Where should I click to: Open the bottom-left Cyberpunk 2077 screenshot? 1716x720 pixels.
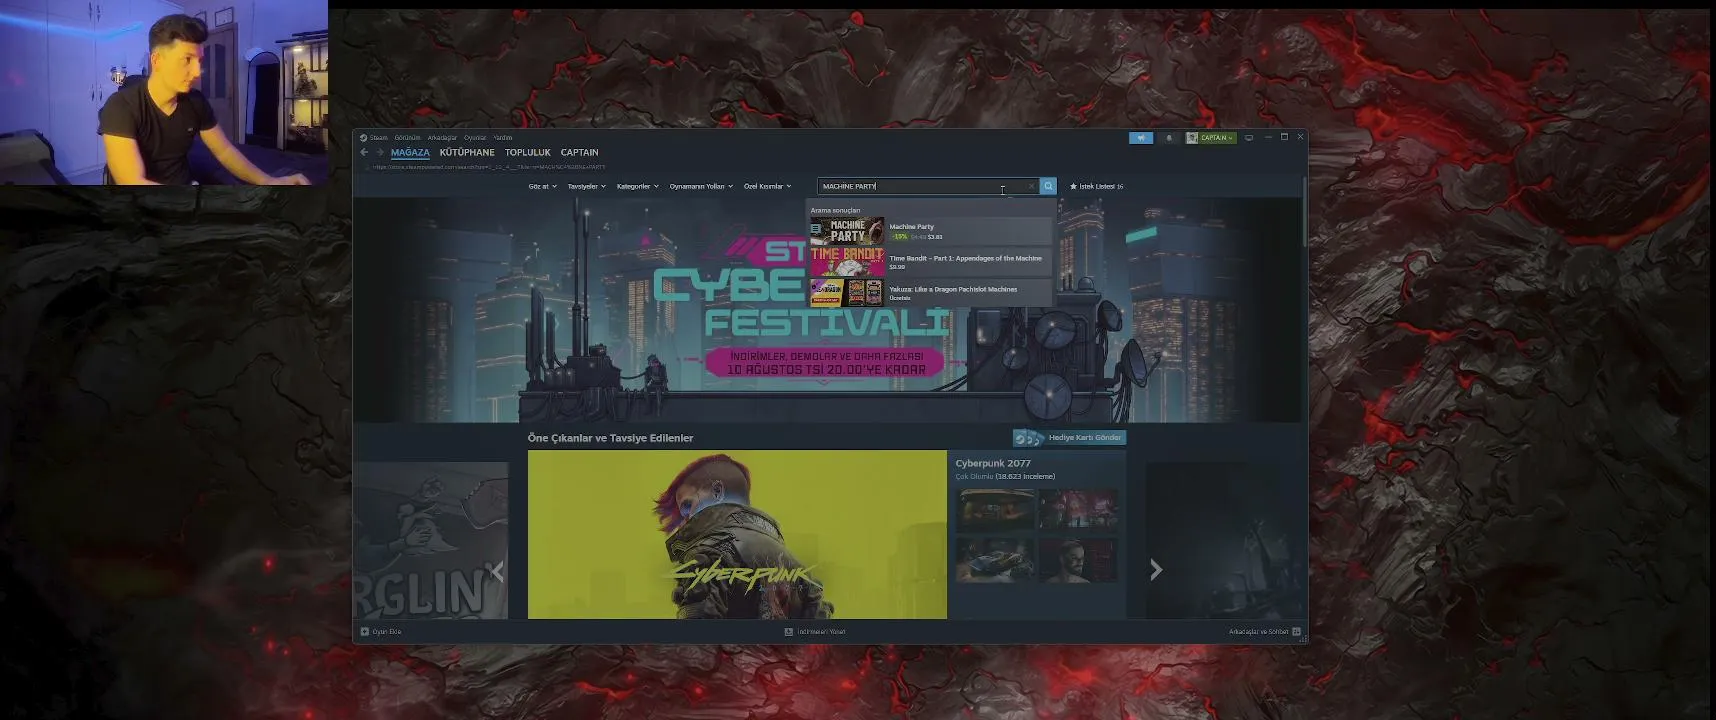tap(995, 559)
